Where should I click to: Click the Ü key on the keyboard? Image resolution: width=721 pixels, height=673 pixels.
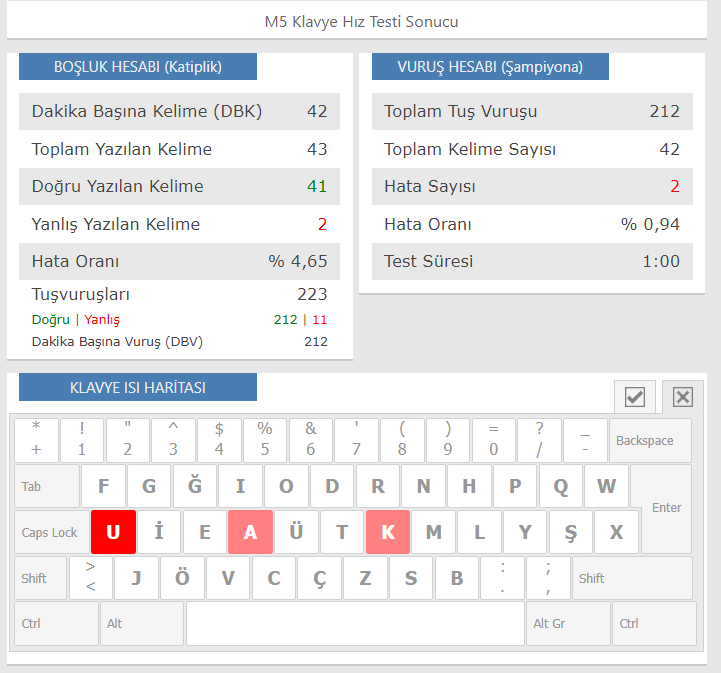[296, 532]
